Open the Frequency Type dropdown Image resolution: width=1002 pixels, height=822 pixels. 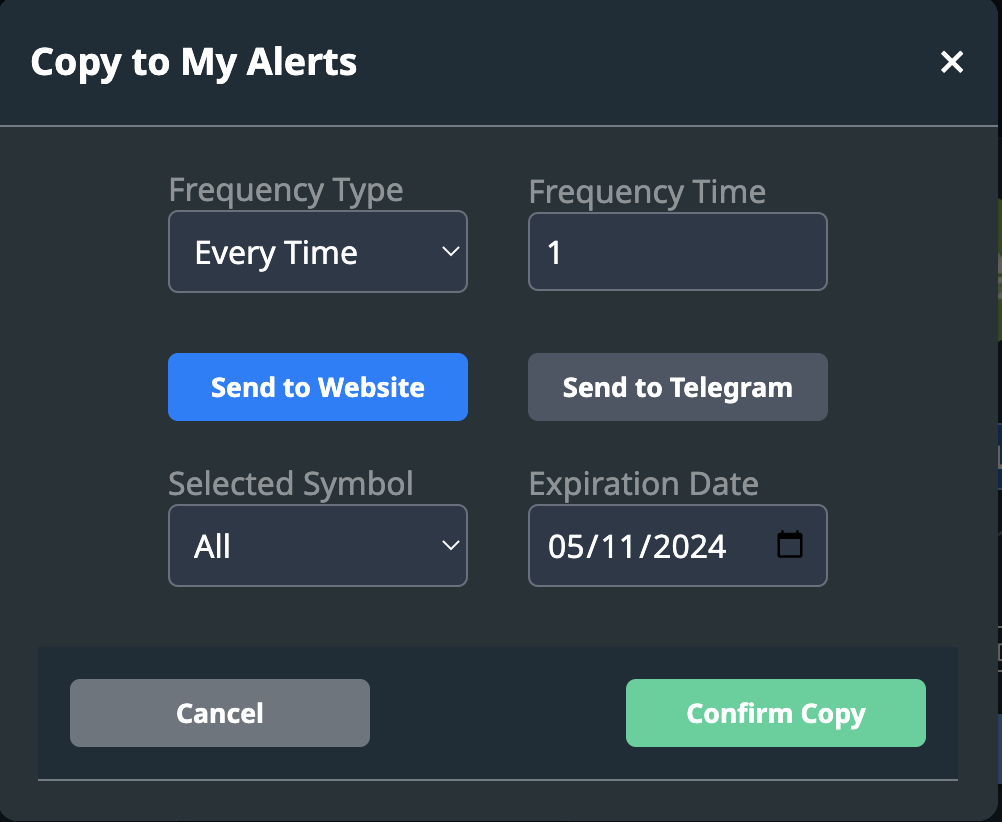(317, 252)
